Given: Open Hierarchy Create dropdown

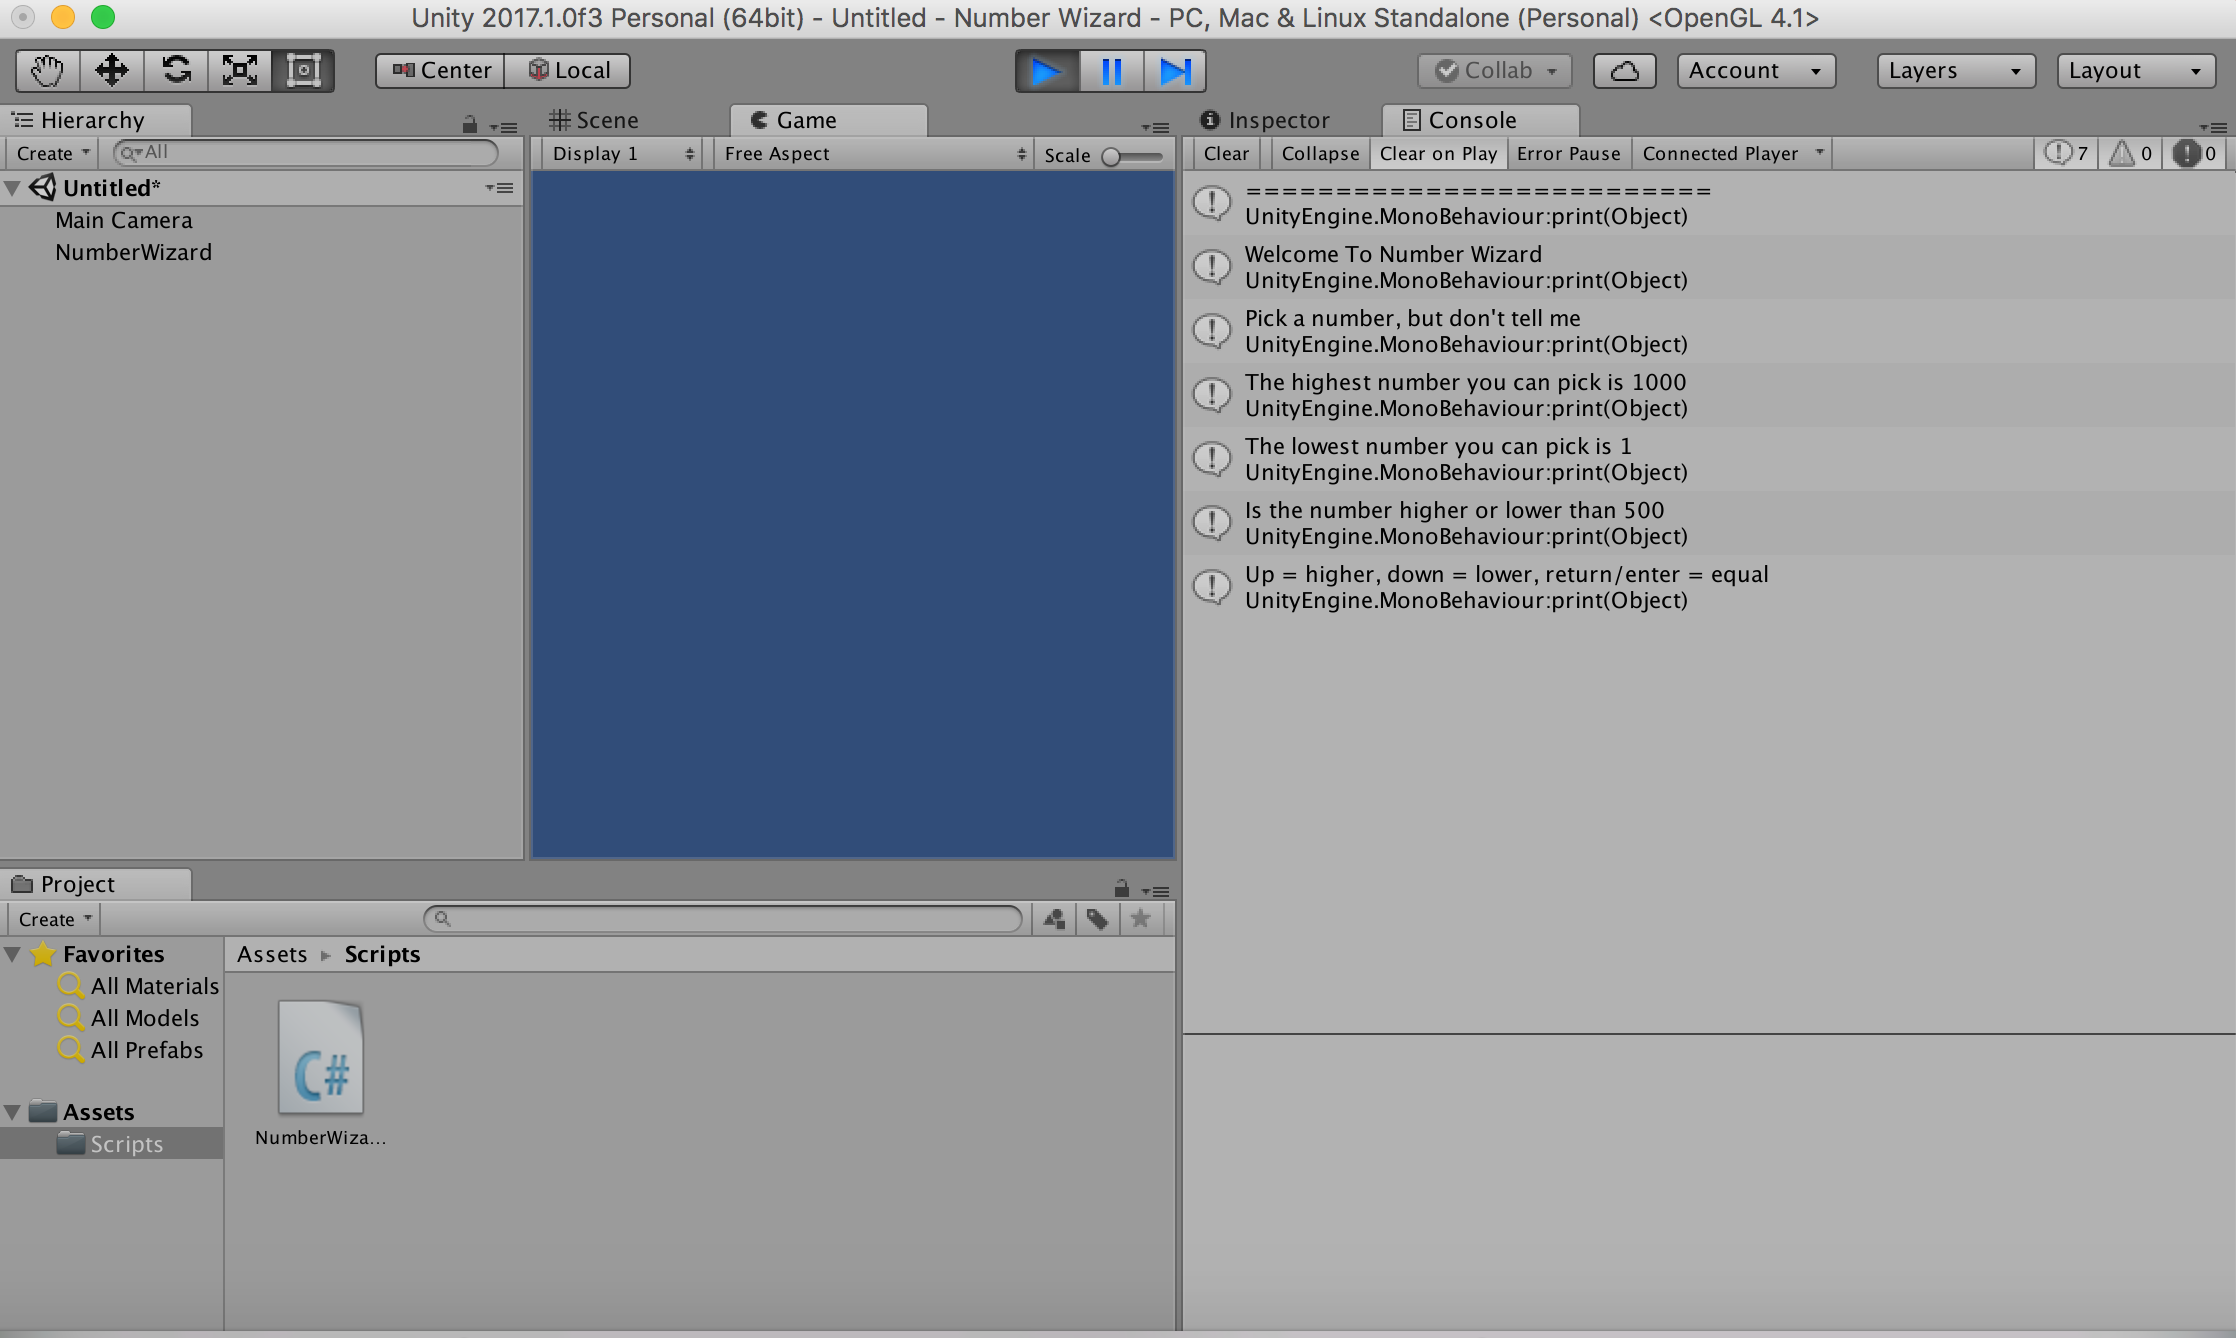Looking at the screenshot, I should 53,153.
